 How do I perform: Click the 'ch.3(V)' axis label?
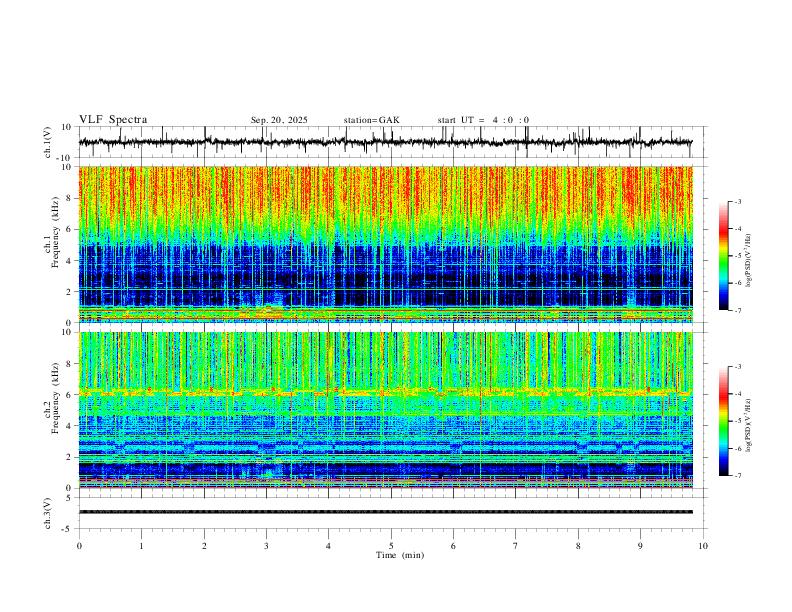tap(48, 513)
